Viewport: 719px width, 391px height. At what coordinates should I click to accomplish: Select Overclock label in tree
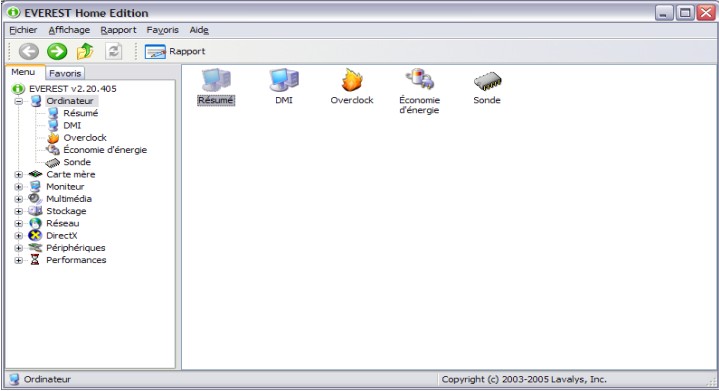85,138
